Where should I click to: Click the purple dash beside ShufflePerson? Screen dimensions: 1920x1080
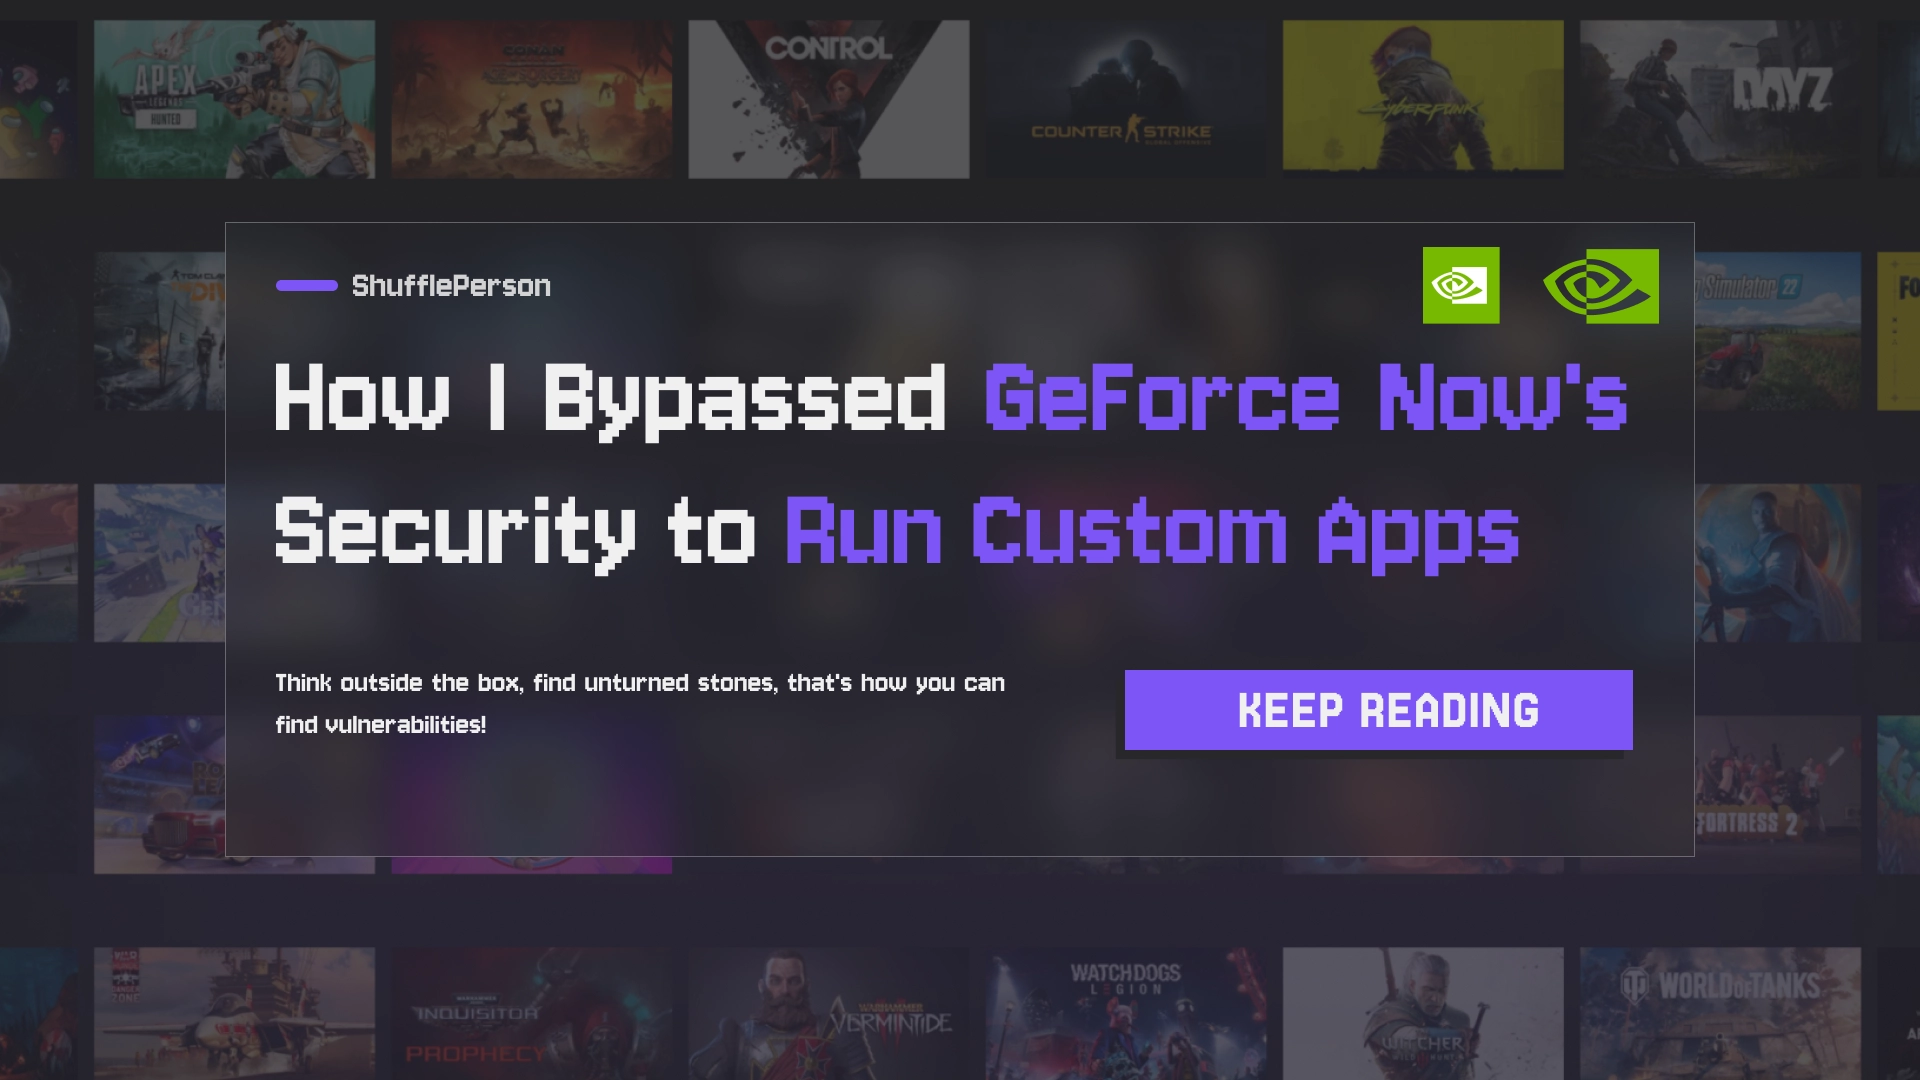(x=307, y=286)
